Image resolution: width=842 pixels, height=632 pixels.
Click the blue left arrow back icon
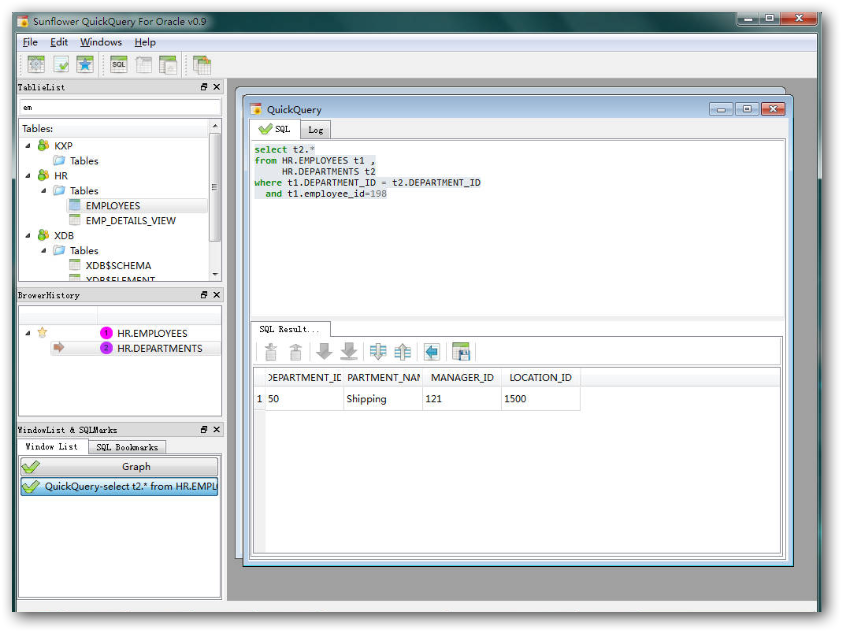click(x=432, y=352)
